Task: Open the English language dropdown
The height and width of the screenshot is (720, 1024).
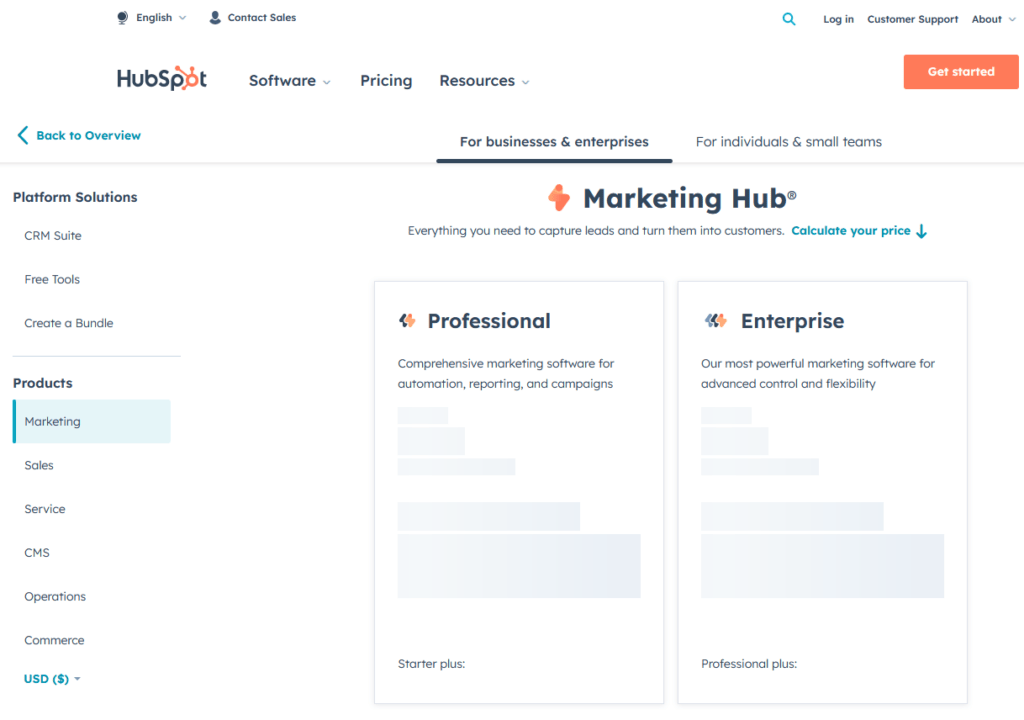Action: pos(161,18)
